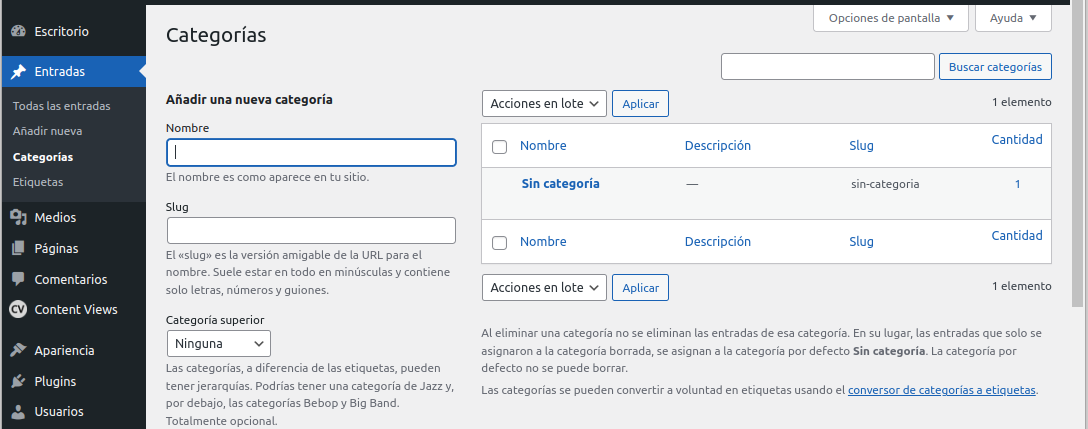Toggle the select-all checkbox in table header
This screenshot has width=1088, height=429.
(x=500, y=147)
